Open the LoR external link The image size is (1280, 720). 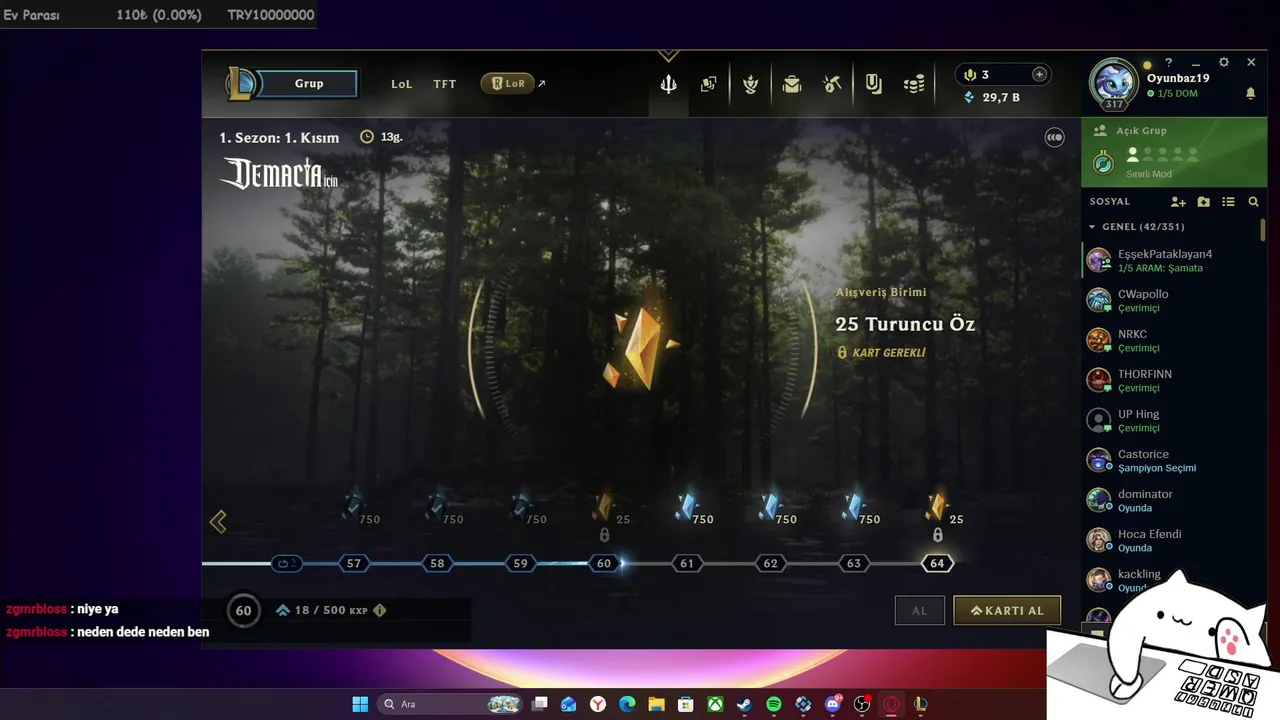point(513,84)
